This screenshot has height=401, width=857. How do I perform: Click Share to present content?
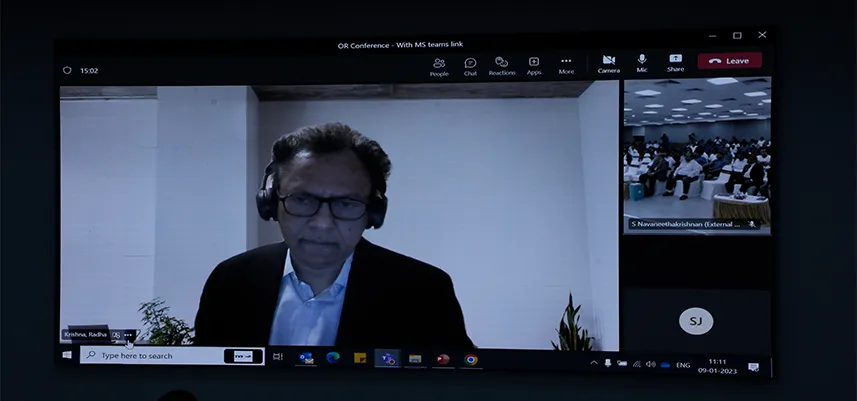676,63
